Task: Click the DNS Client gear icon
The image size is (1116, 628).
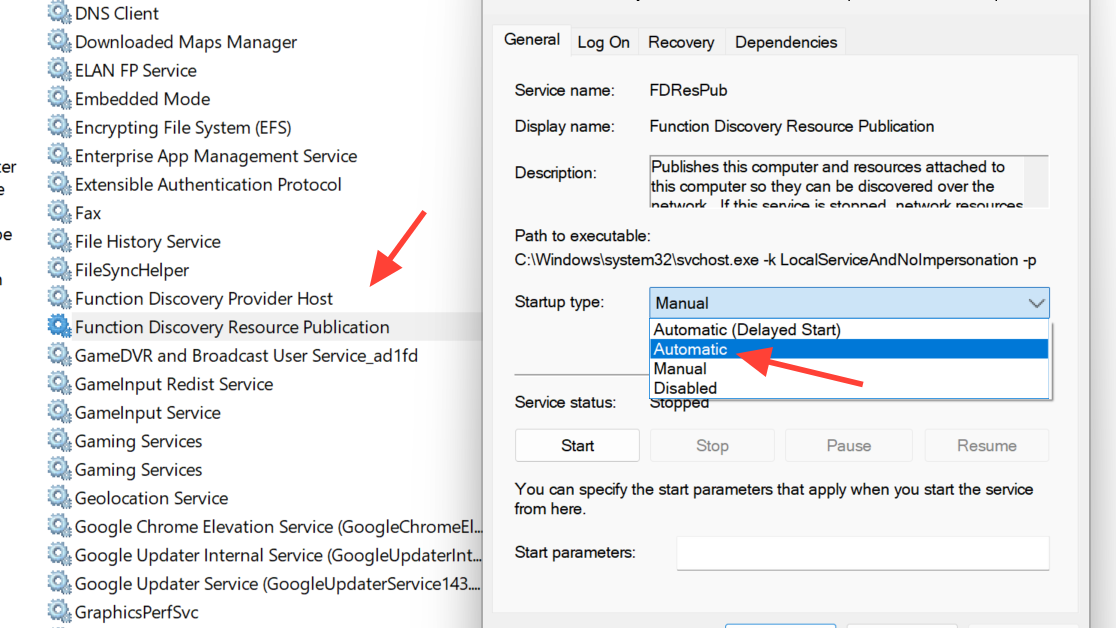Action: coord(60,14)
